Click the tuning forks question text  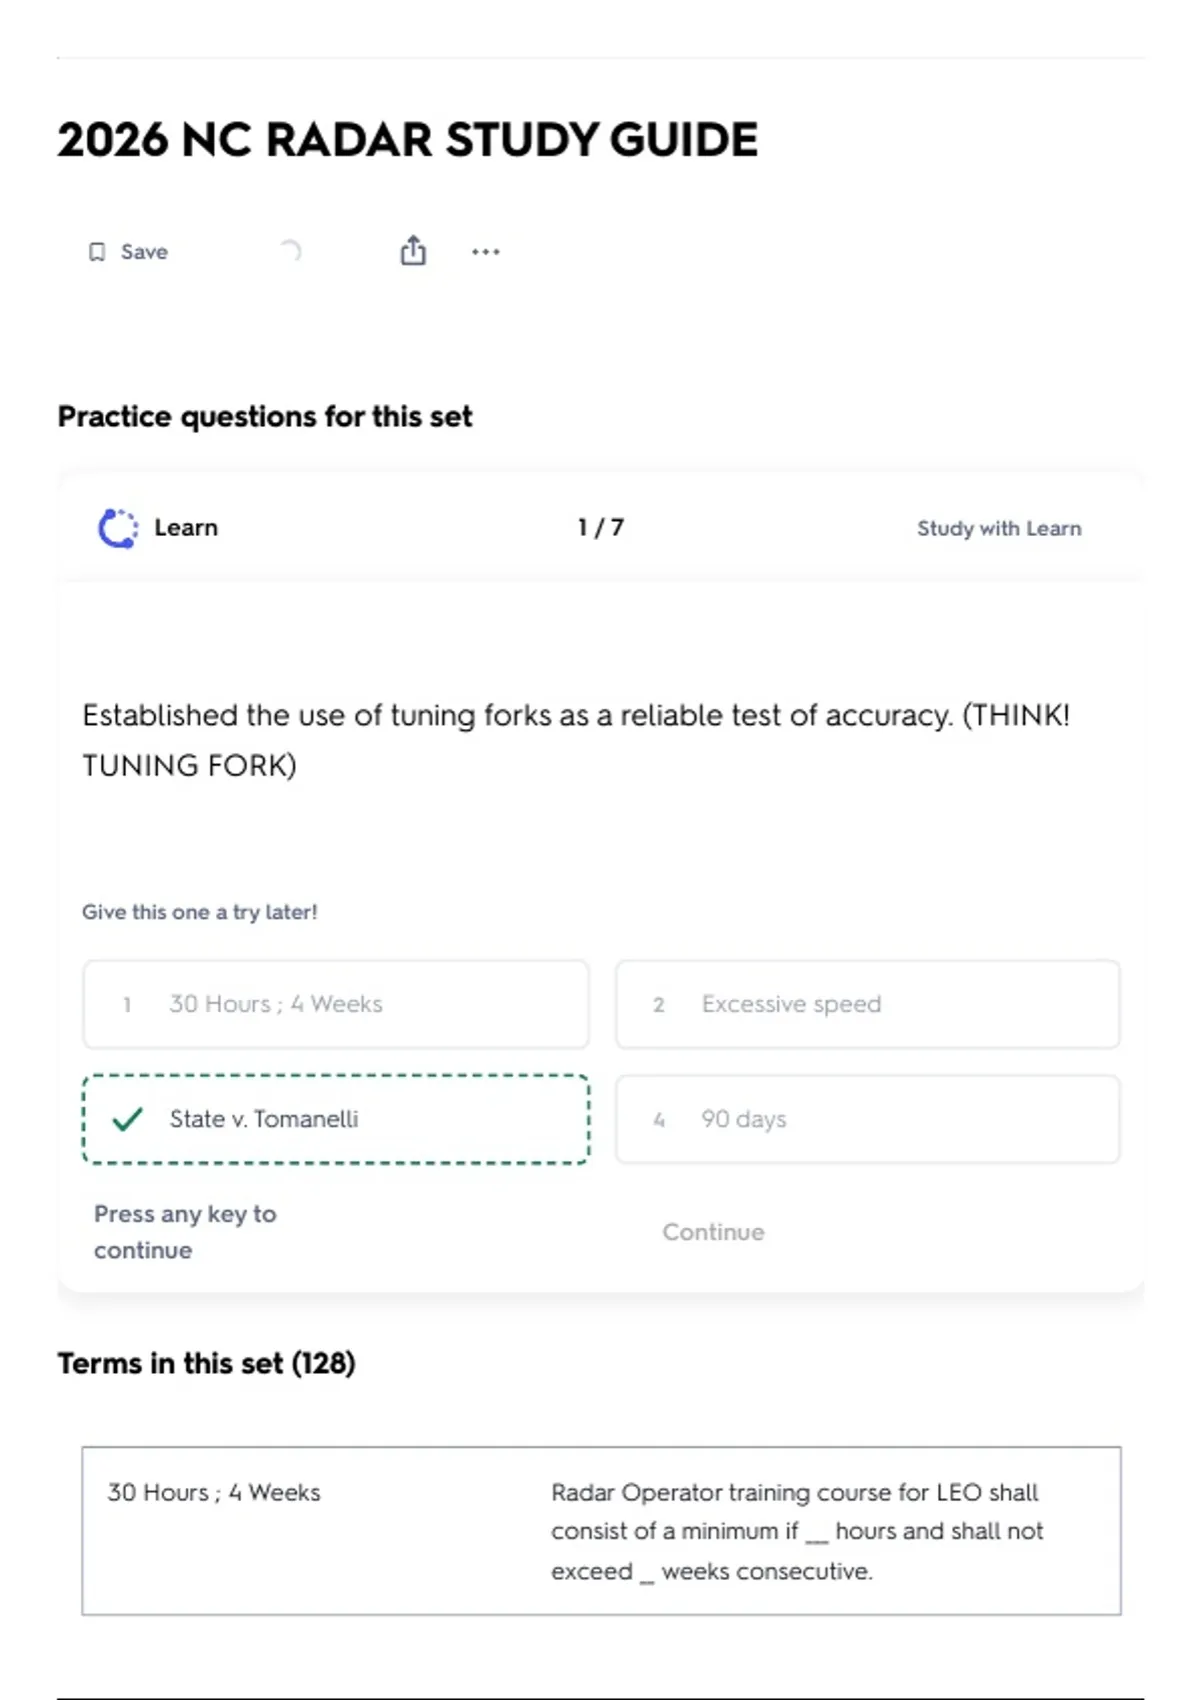tap(576, 740)
